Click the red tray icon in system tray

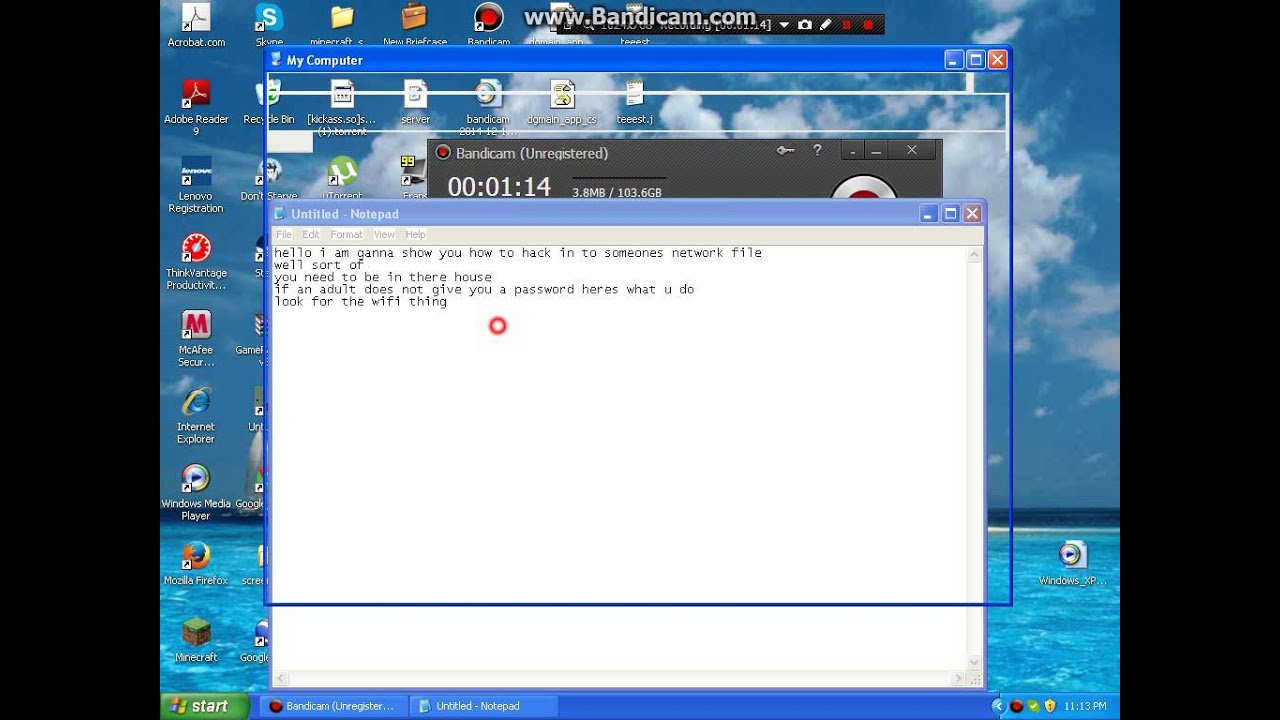pyautogui.click(x=1017, y=706)
